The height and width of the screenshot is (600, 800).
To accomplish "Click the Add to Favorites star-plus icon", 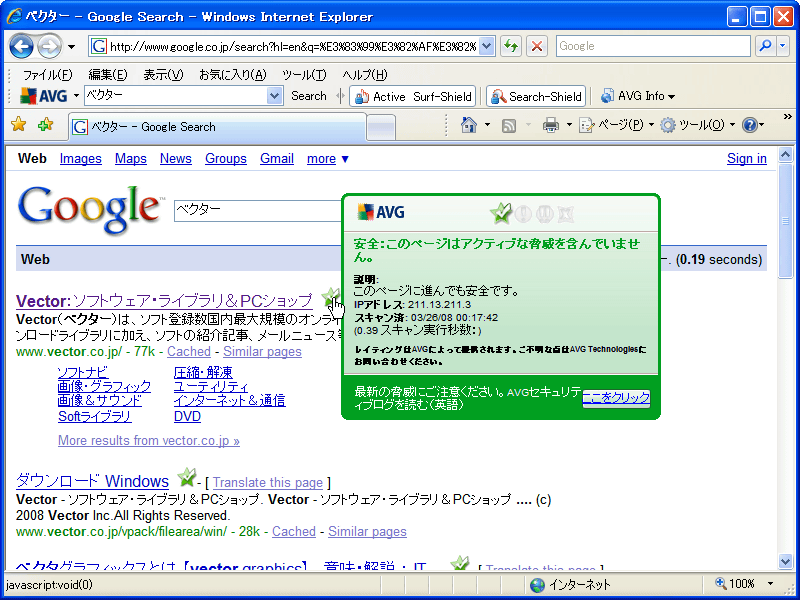I will pyautogui.click(x=45, y=124).
